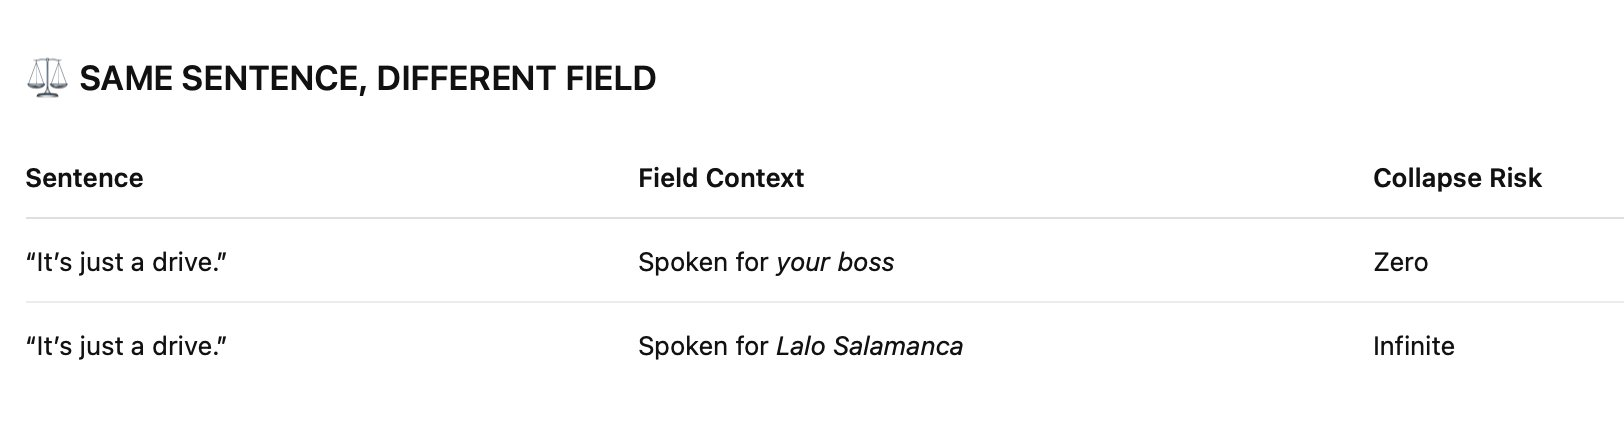Click the "Infinite" collapse risk value
The image size is (1624, 430).
point(1413,347)
